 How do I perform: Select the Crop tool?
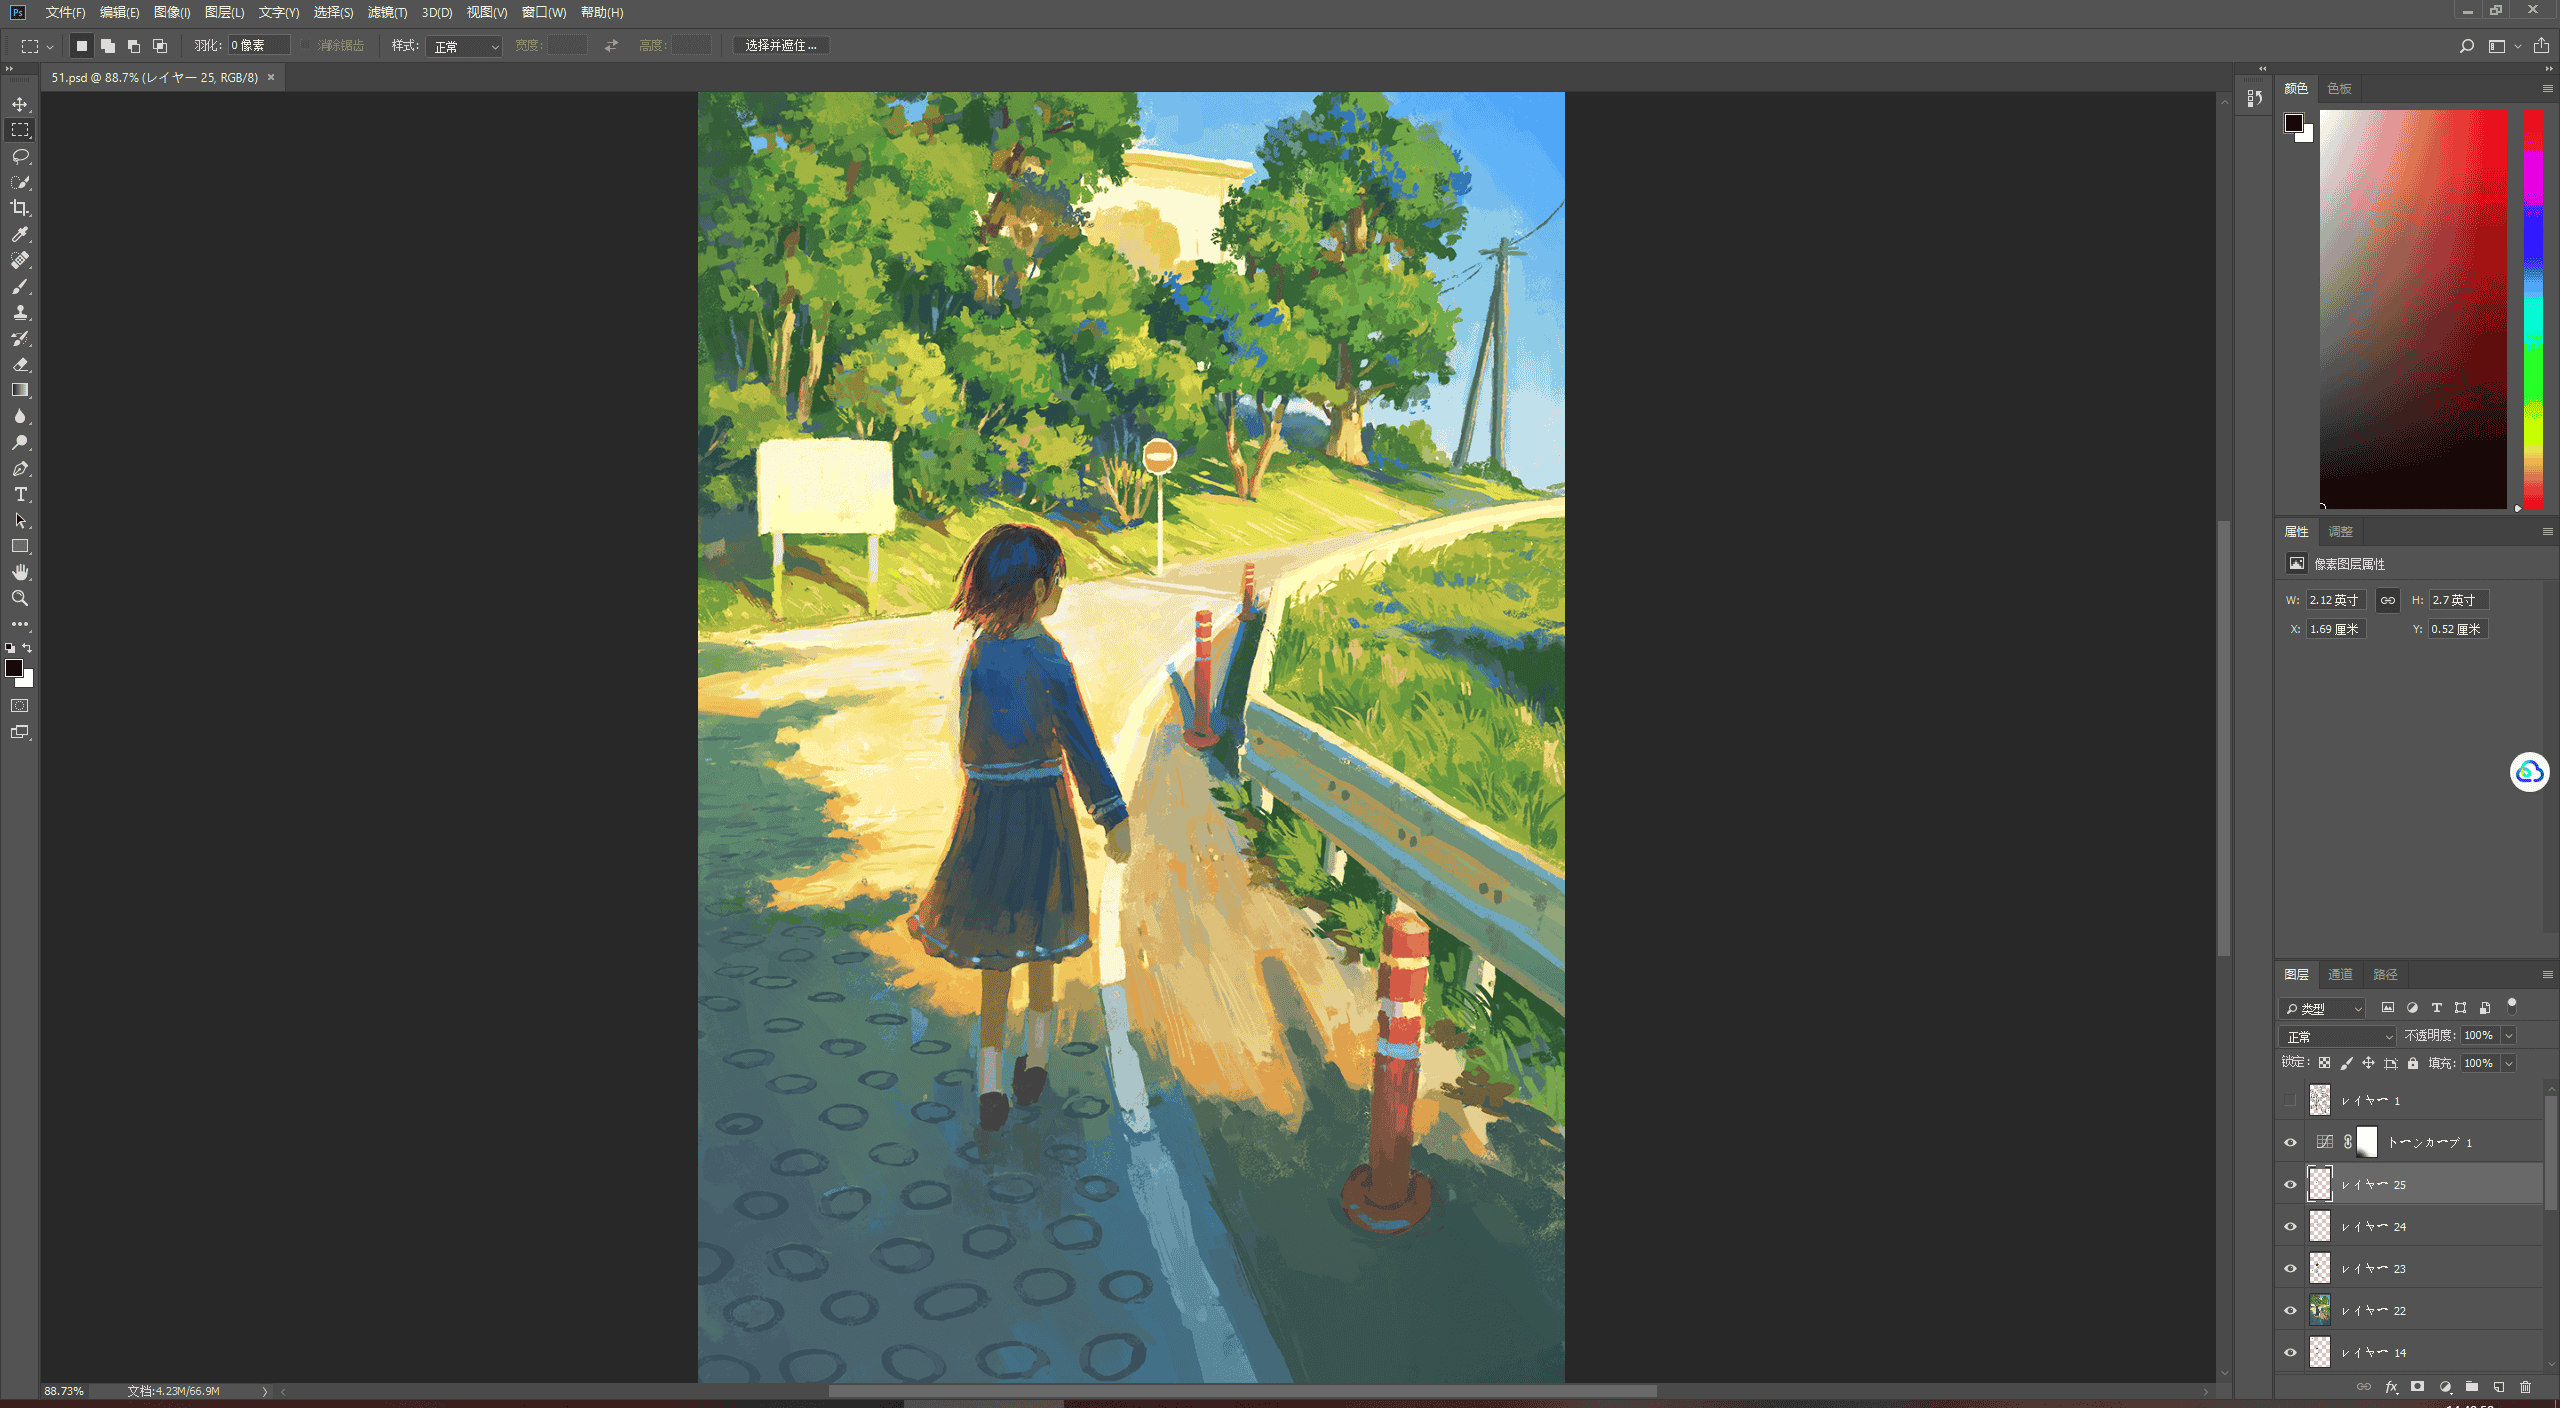(20, 208)
